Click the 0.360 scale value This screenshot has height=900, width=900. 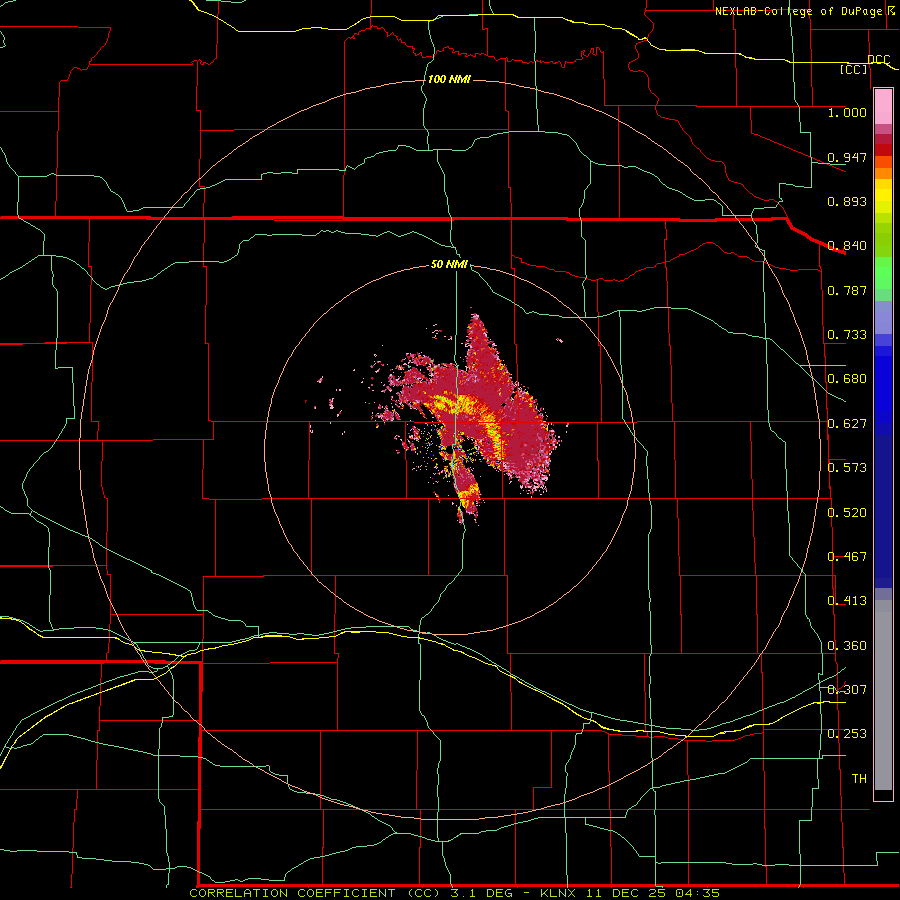point(847,646)
